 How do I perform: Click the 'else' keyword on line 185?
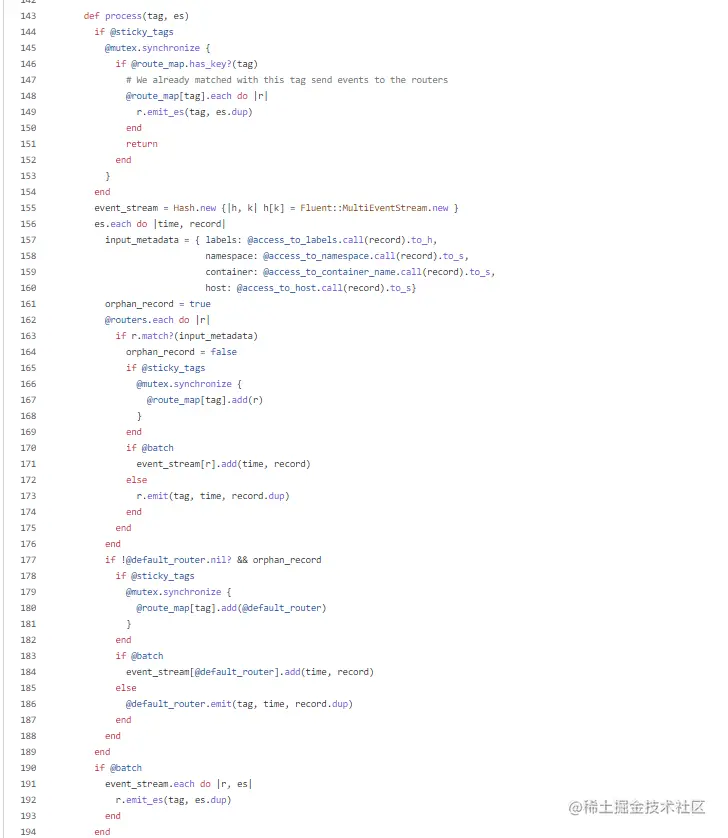[126, 688]
